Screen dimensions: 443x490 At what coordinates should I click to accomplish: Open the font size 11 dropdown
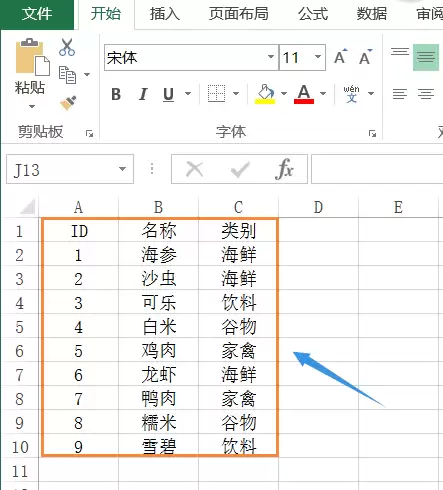[318, 57]
